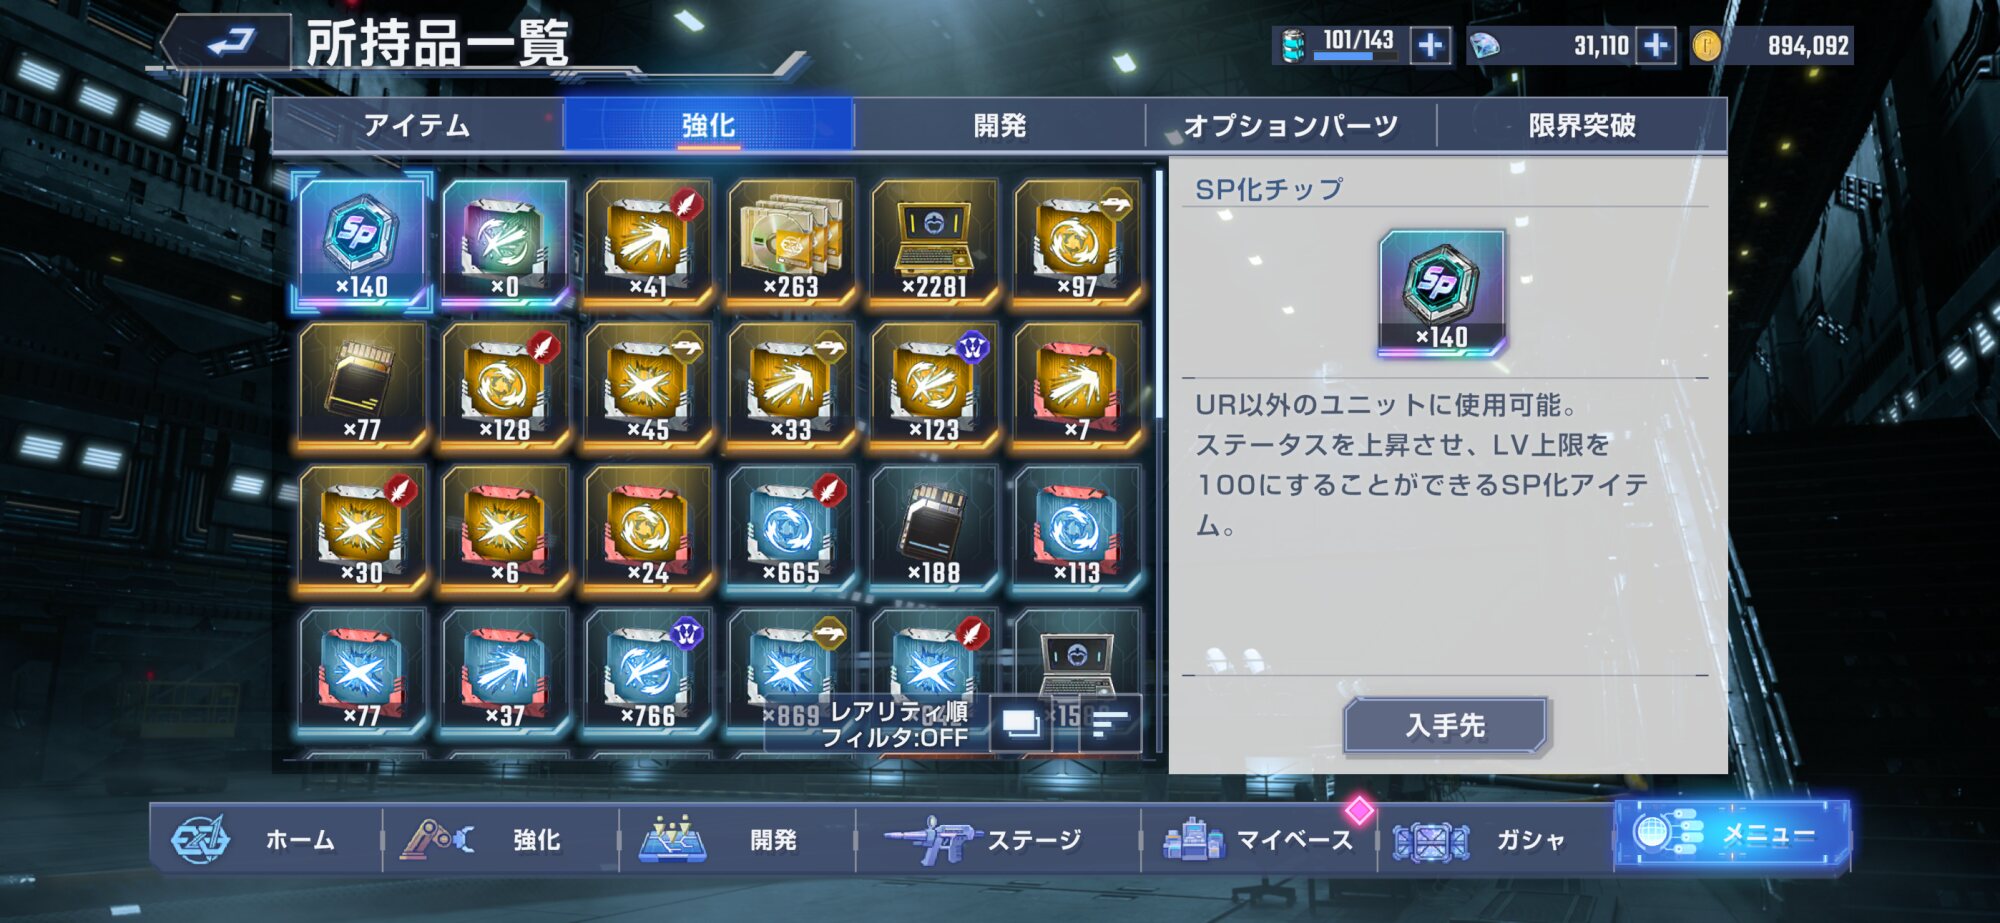The image size is (2000, 923).
Task: Toggle the item display view icon
Action: 1021,723
